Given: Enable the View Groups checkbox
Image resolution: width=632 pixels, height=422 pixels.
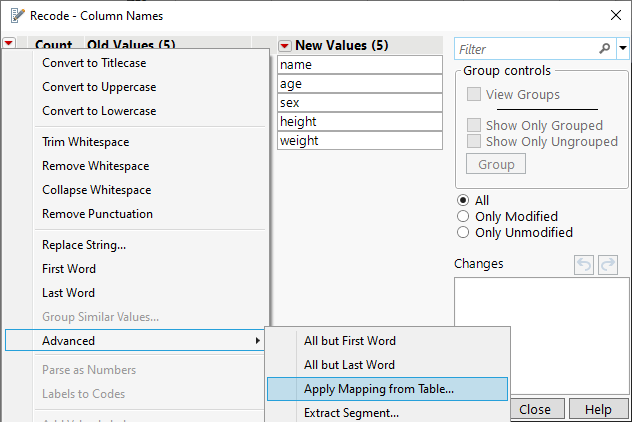Looking at the screenshot, I should pyautogui.click(x=475, y=94).
